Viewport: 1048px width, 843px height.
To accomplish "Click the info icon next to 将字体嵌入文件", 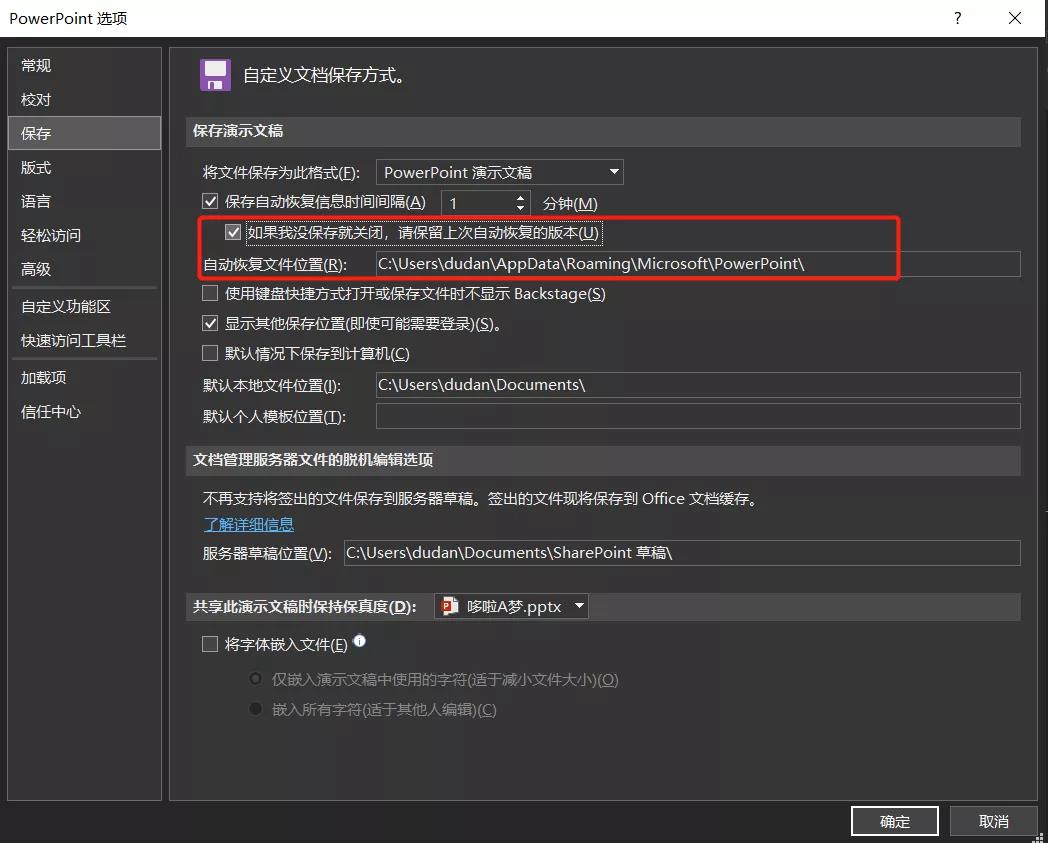I will tap(359, 642).
